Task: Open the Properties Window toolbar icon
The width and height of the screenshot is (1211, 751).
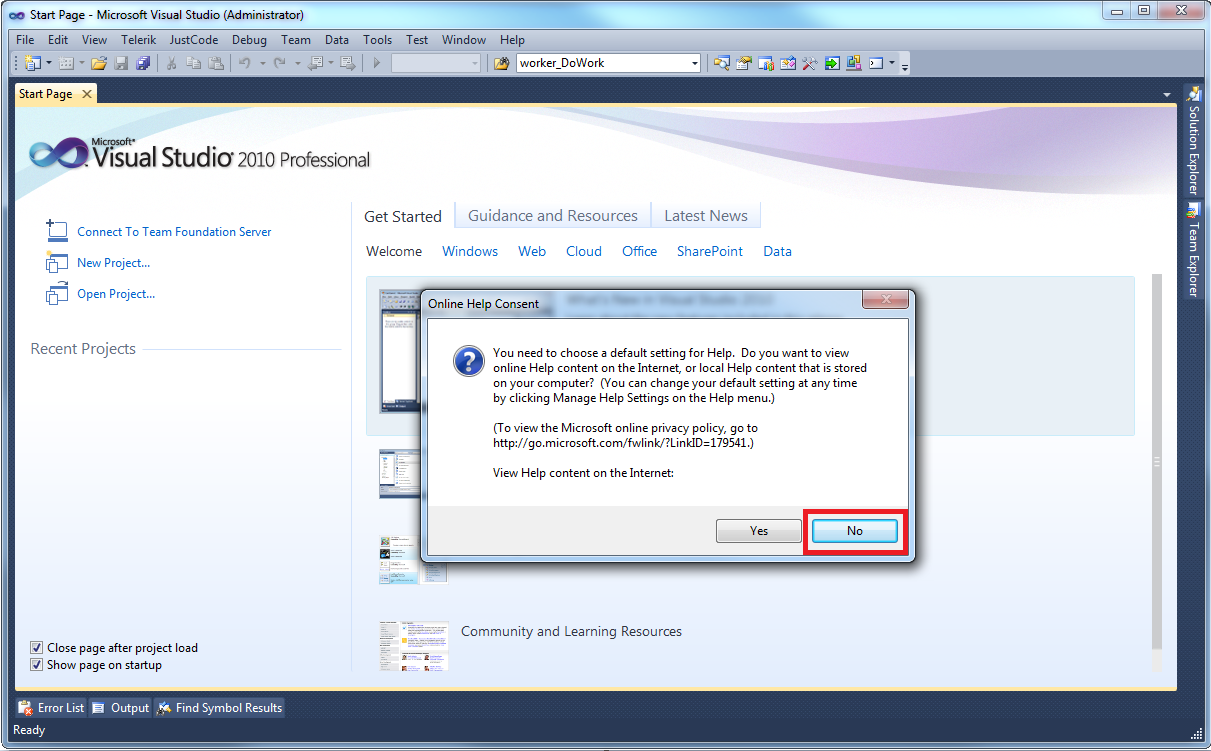Action: (744, 63)
